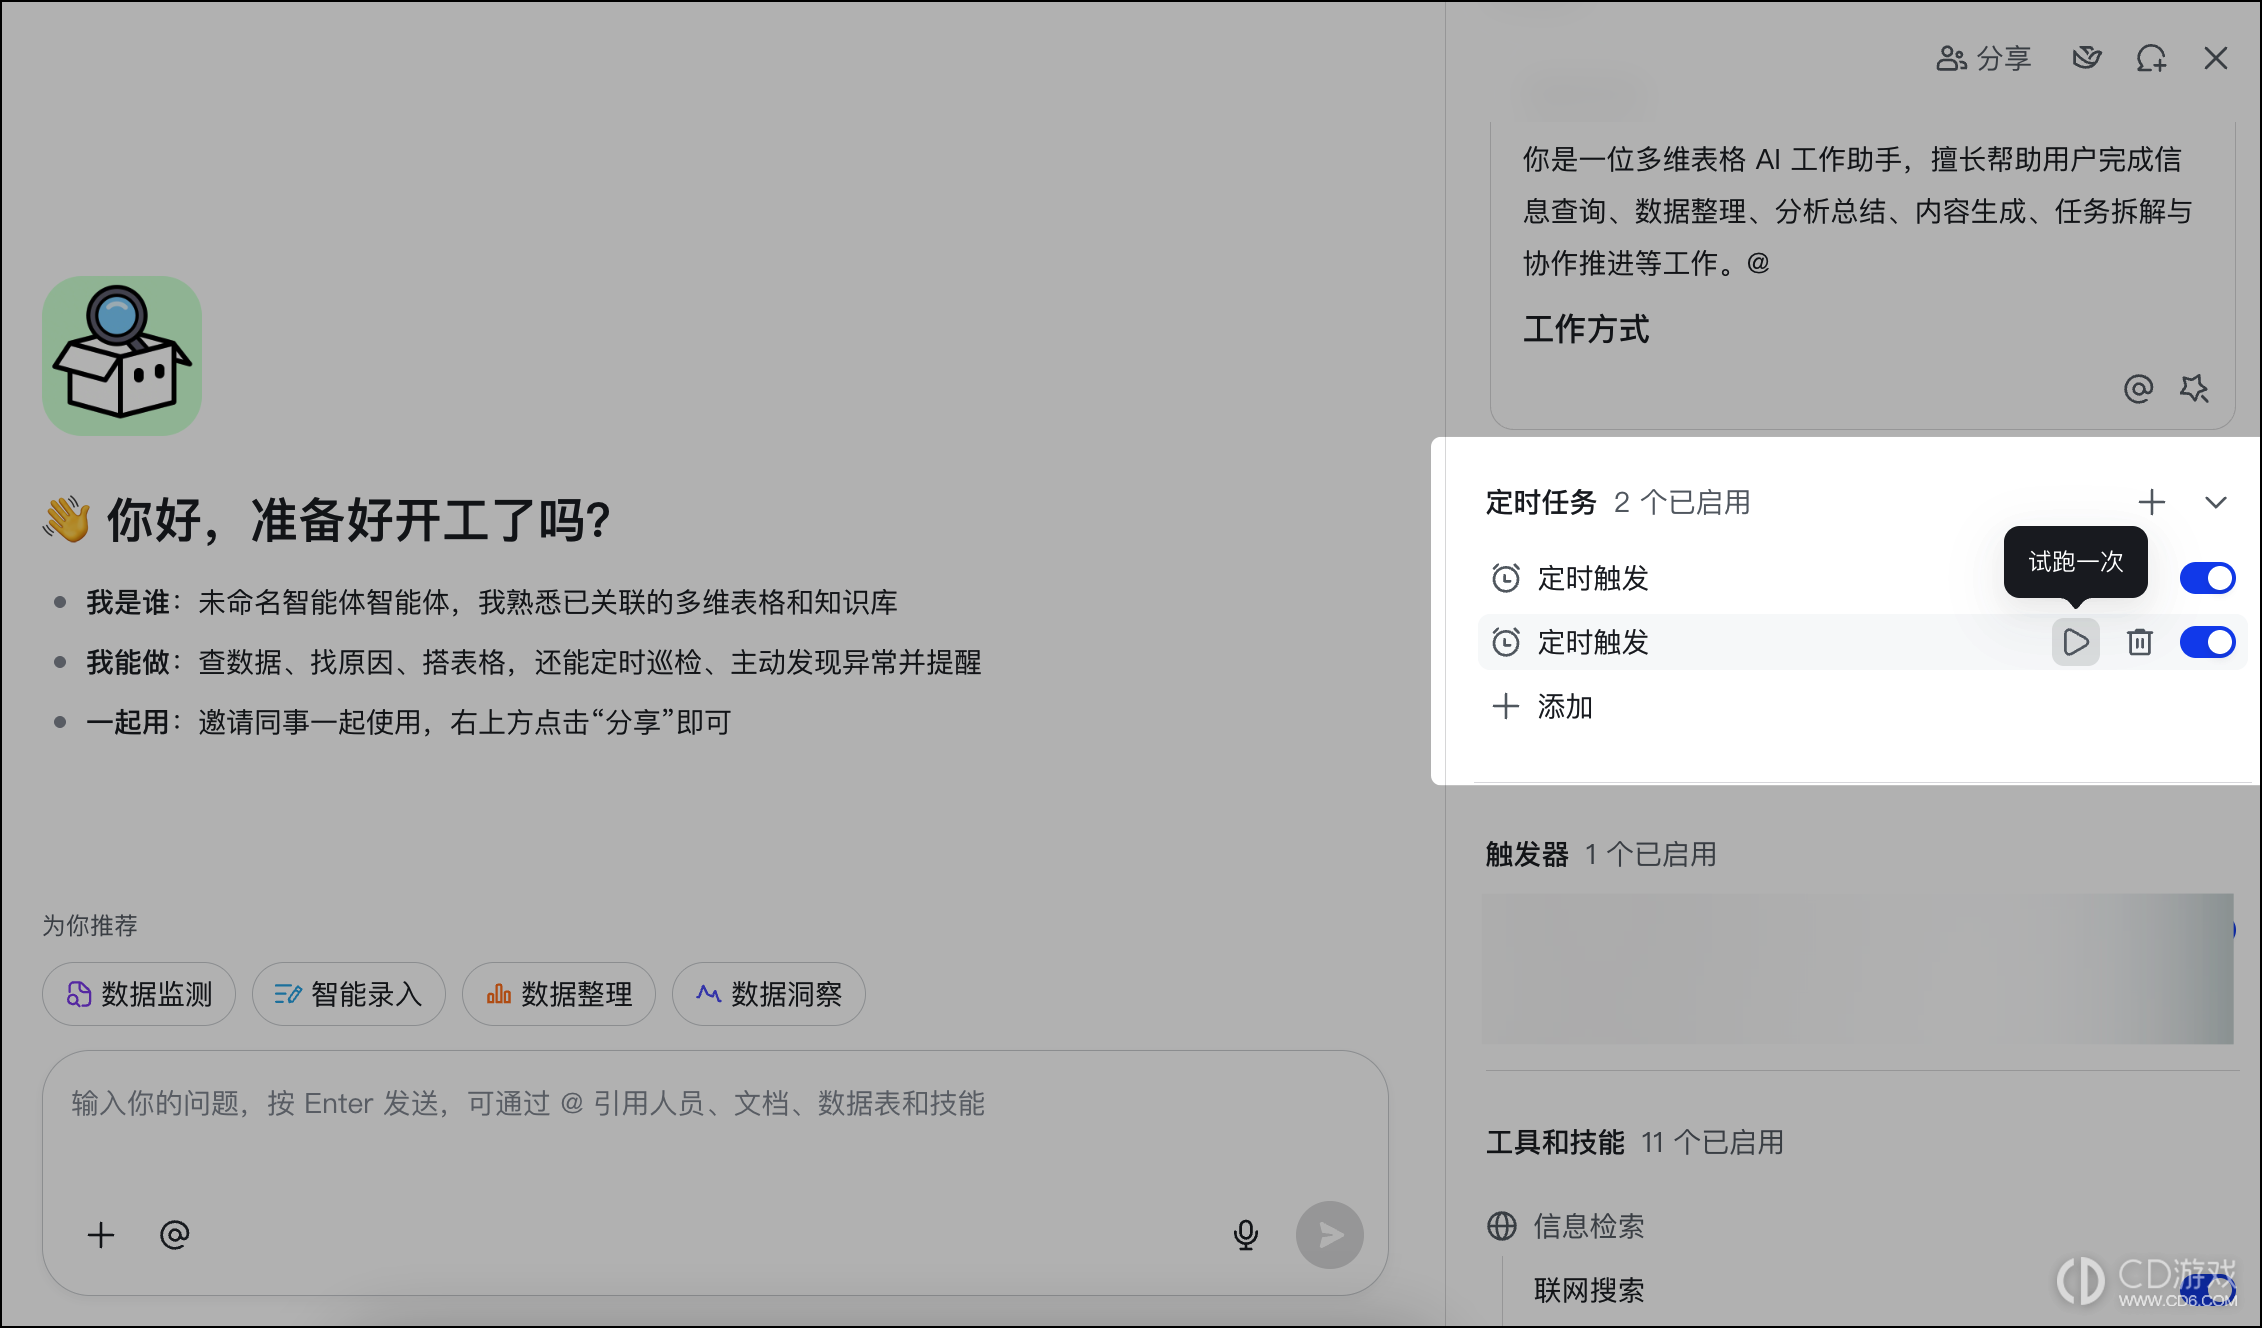
Task: Collapse the 定时任务 section chevron
Action: [x=2216, y=502]
